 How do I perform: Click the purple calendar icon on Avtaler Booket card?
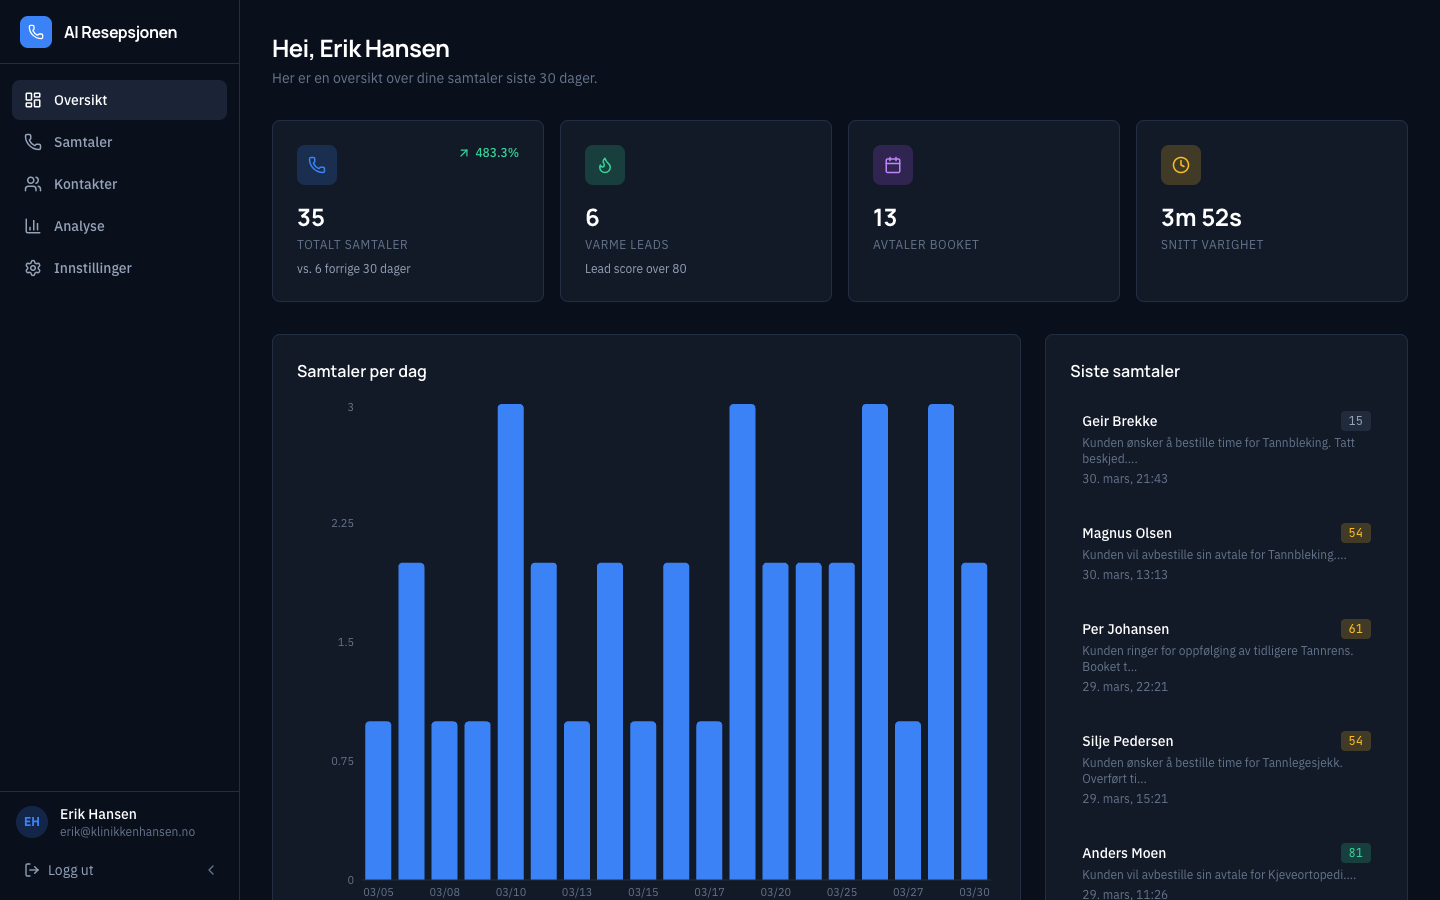click(893, 165)
